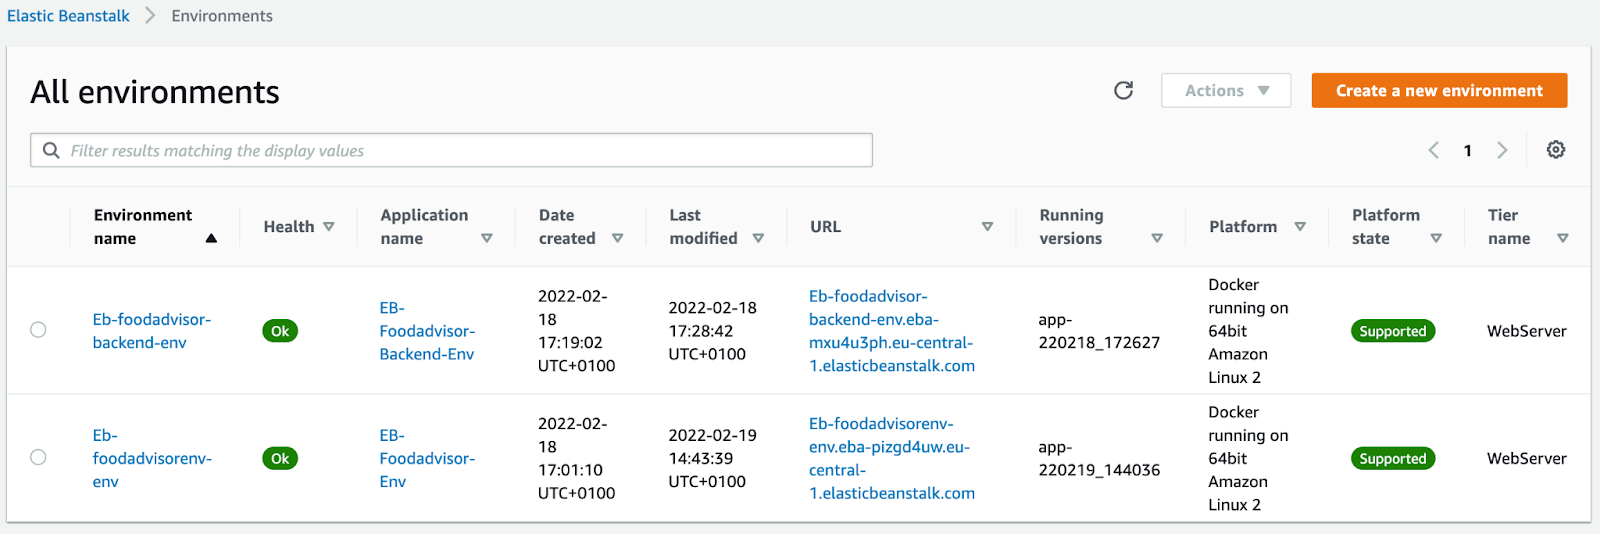Screen dimensions: 1600x534
Task: Focus the filter results search field
Action: (451, 150)
